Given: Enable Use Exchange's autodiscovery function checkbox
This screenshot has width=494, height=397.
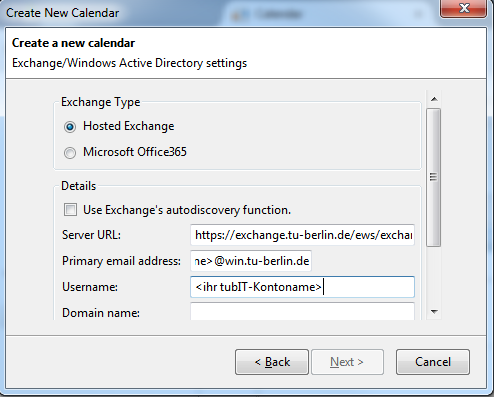Looking at the screenshot, I should click(x=70, y=210).
